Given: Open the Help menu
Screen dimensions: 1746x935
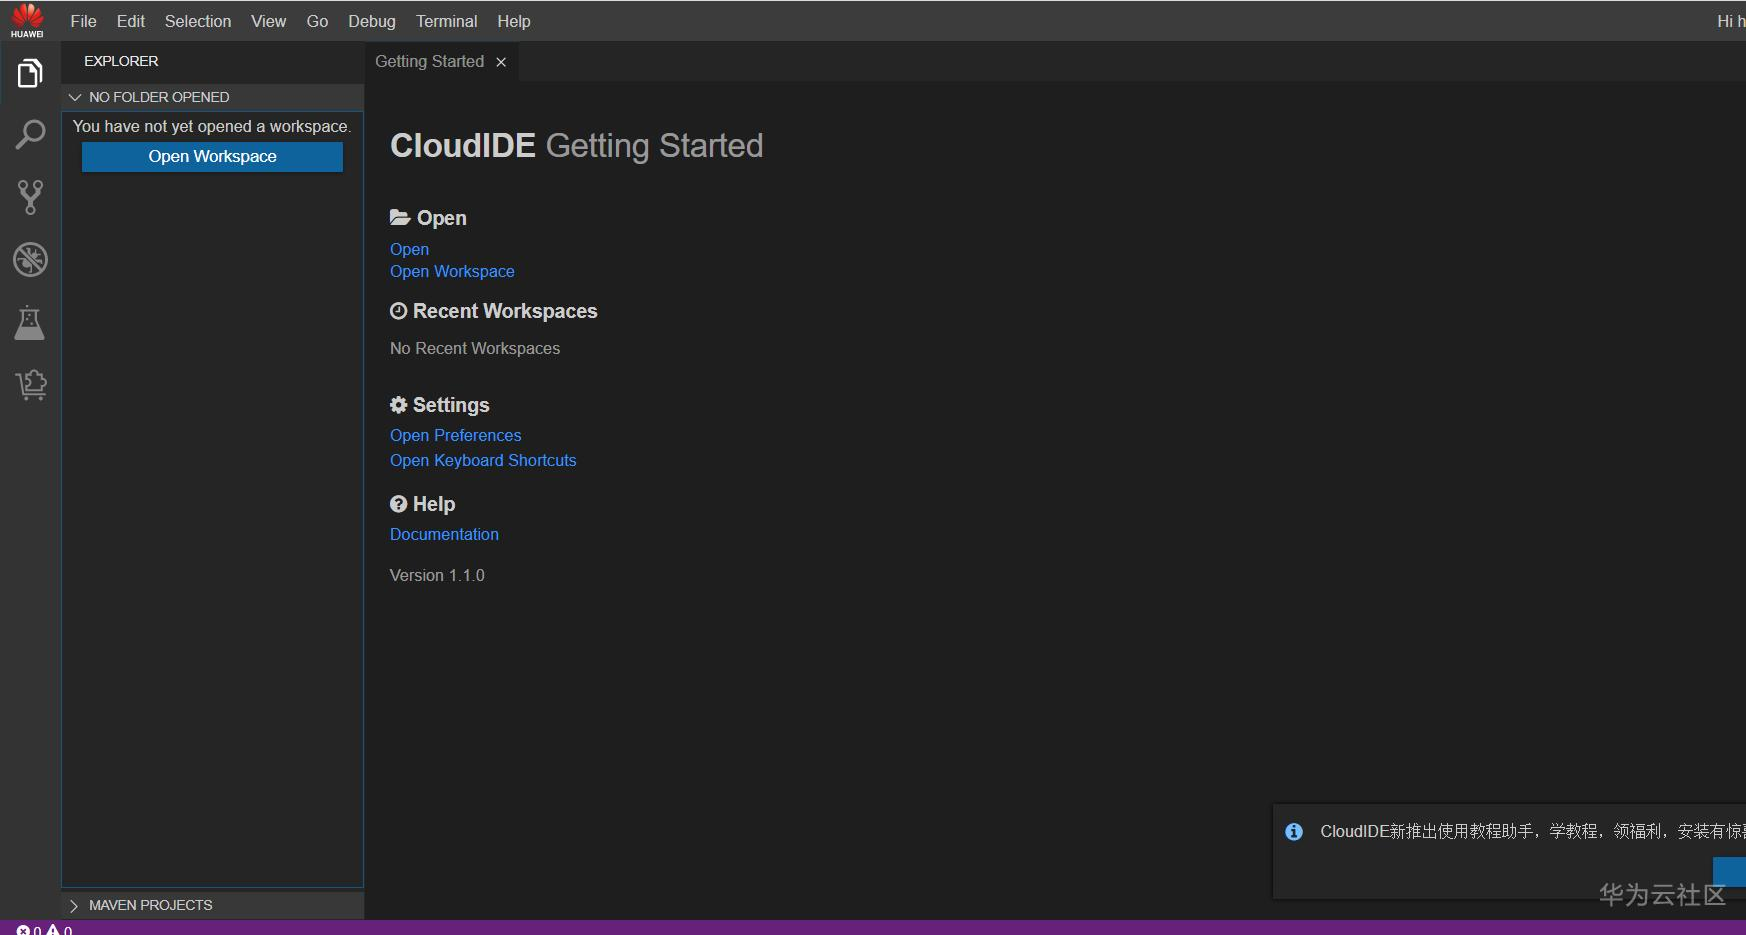Looking at the screenshot, I should click(x=514, y=21).
